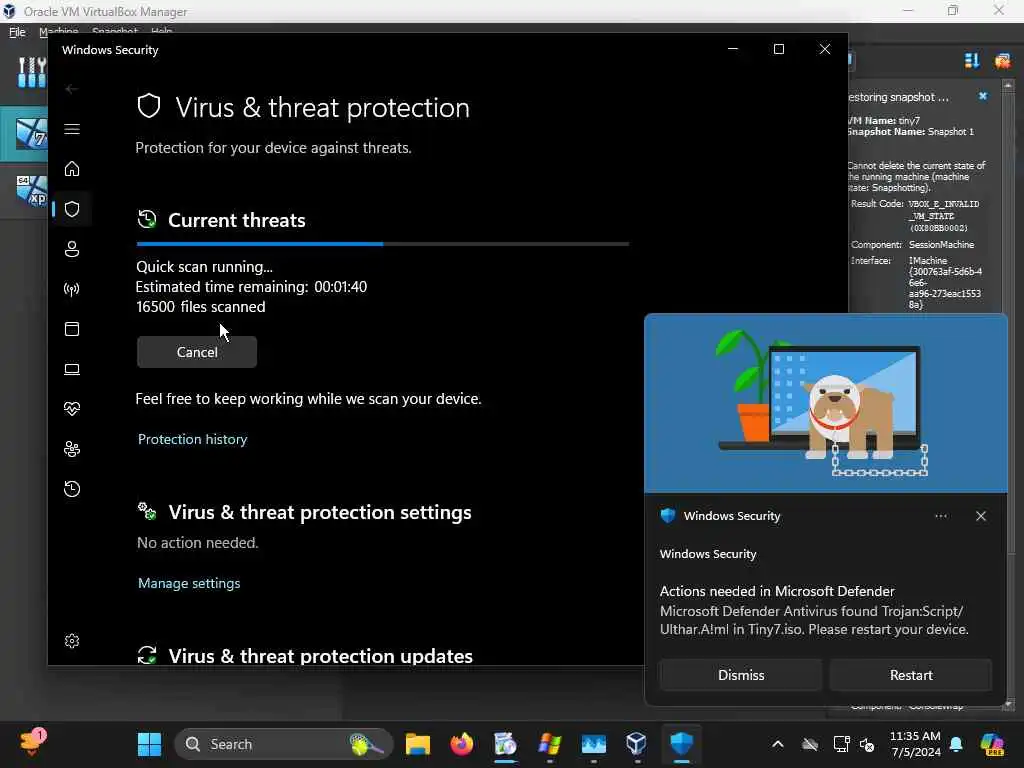Open the Manage settings link

point(189,583)
